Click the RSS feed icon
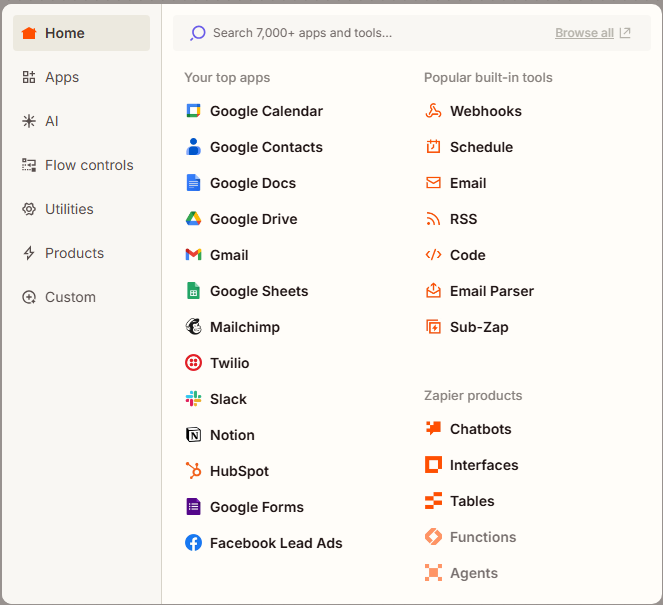The width and height of the screenshot is (663, 605). (x=433, y=219)
